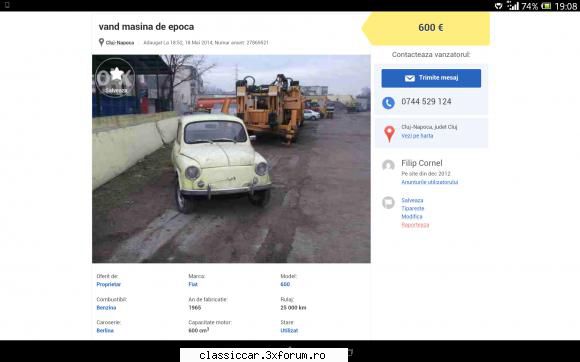
Task: Click seller name Filip Cornel
Action: click(x=422, y=163)
